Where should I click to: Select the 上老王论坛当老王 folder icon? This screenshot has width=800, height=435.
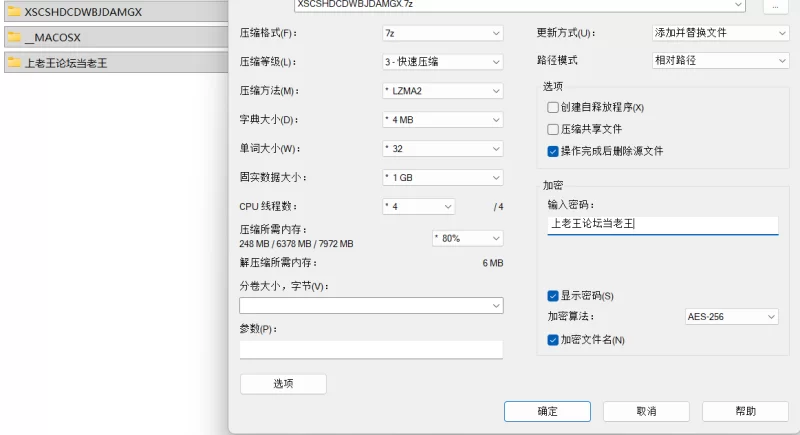(14, 63)
